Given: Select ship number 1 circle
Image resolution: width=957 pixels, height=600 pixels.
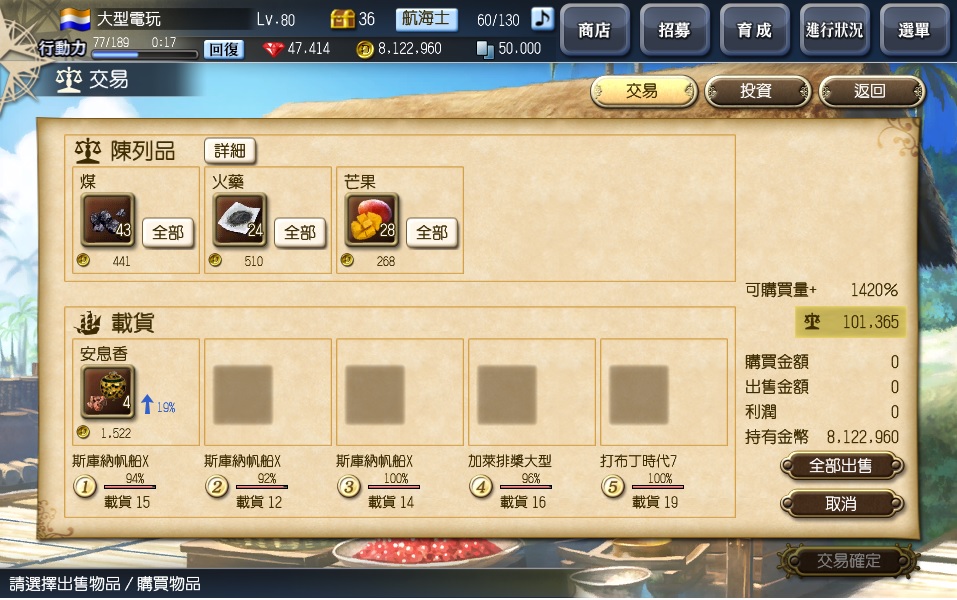Looking at the screenshot, I should [x=85, y=486].
